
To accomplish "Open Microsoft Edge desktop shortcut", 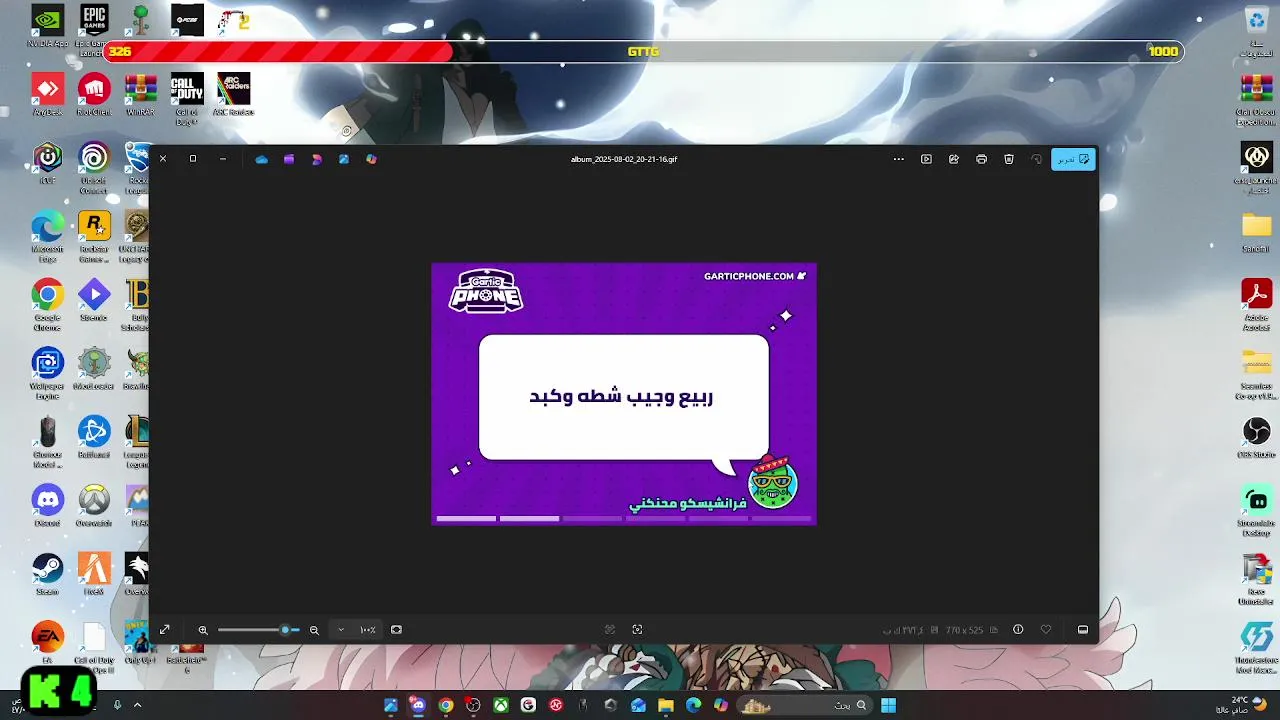I will tap(47, 236).
